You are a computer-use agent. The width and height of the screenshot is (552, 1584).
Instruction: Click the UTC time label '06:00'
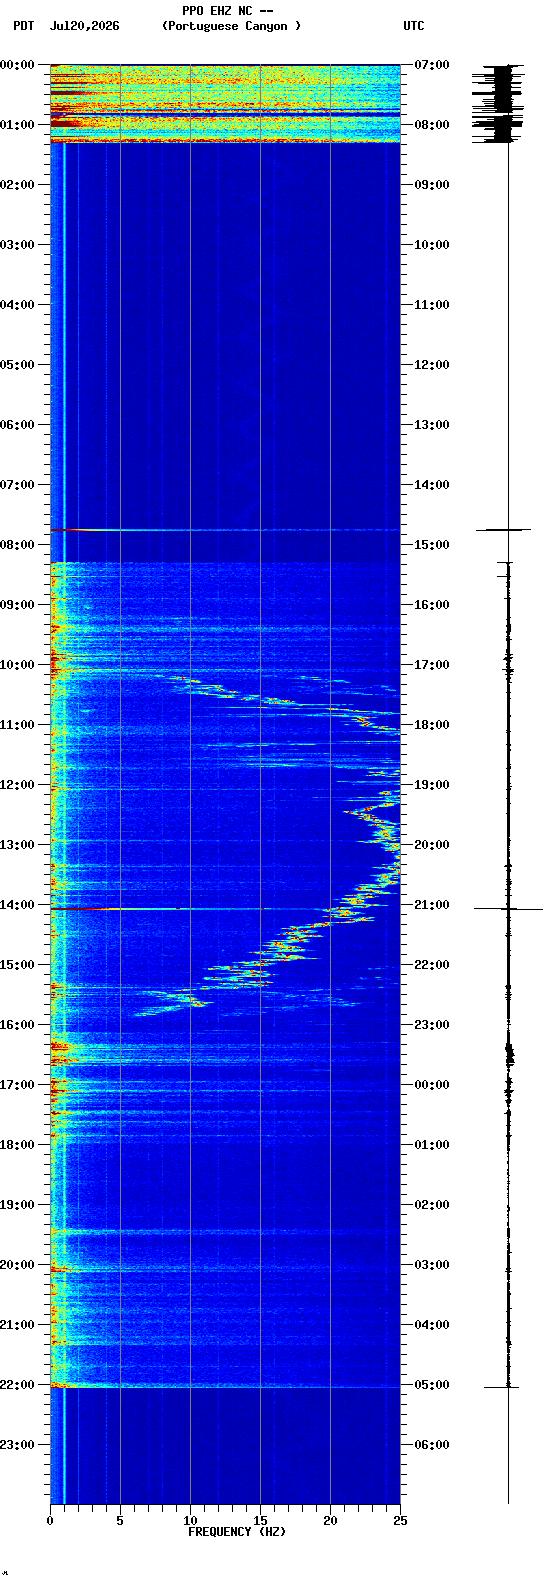[x=432, y=1444]
